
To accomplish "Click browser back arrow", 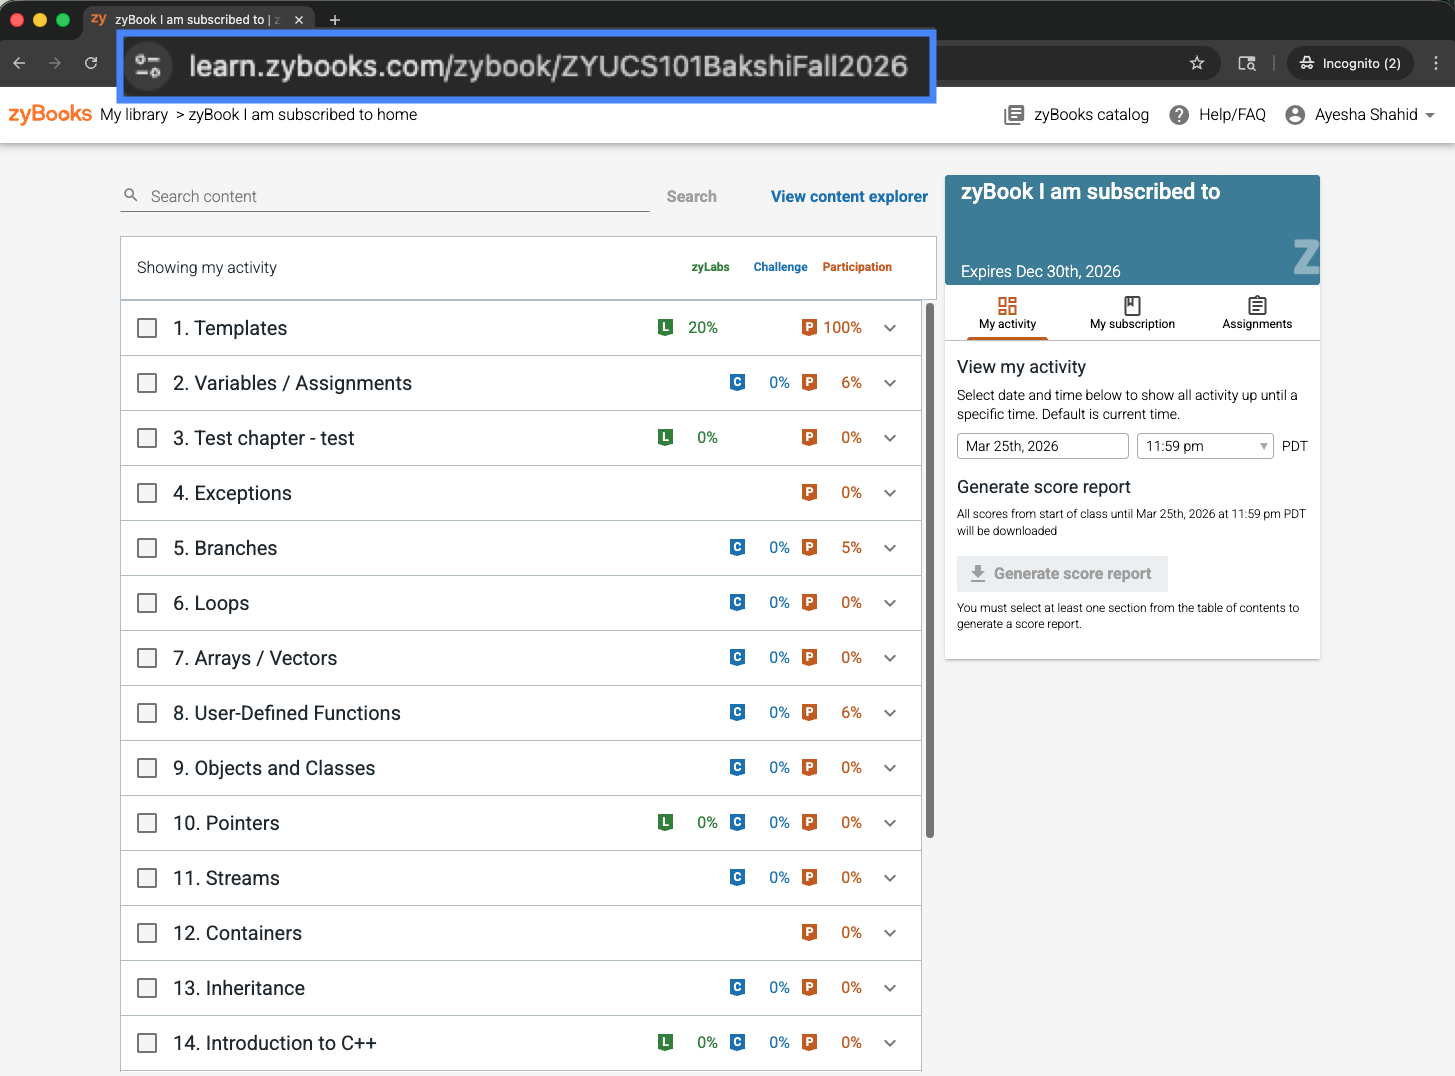I will [x=19, y=63].
